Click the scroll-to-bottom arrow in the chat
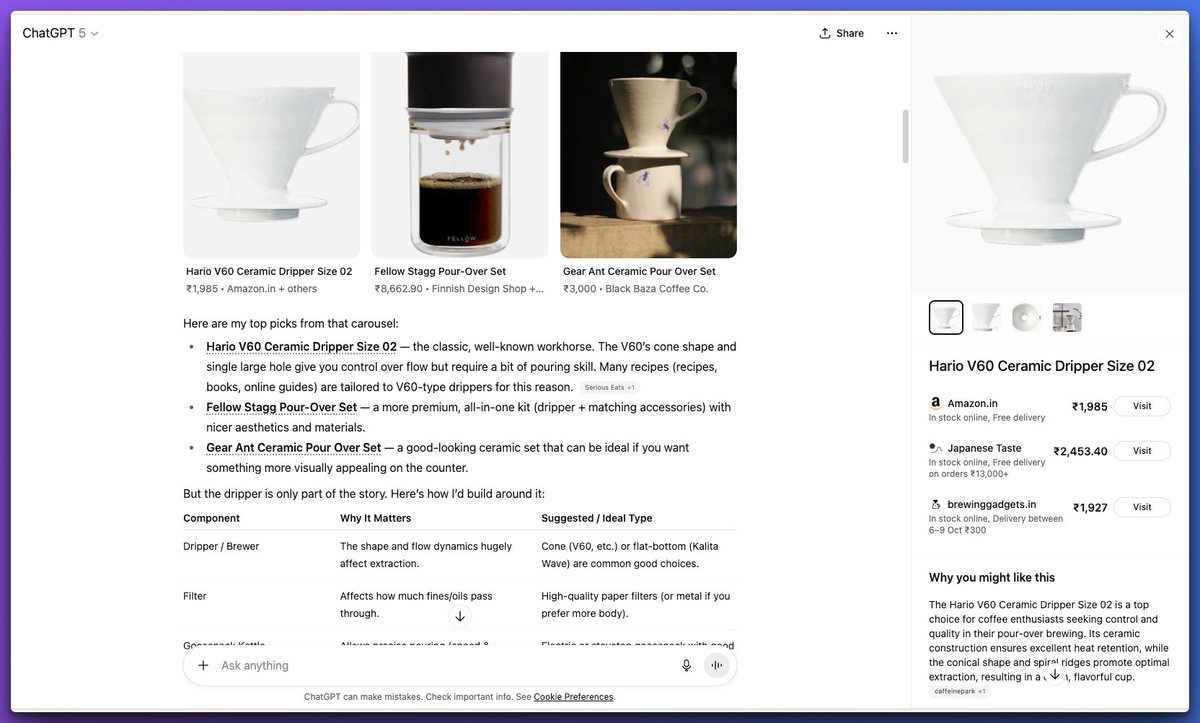Viewport: 1200px width, 723px height. (460, 616)
